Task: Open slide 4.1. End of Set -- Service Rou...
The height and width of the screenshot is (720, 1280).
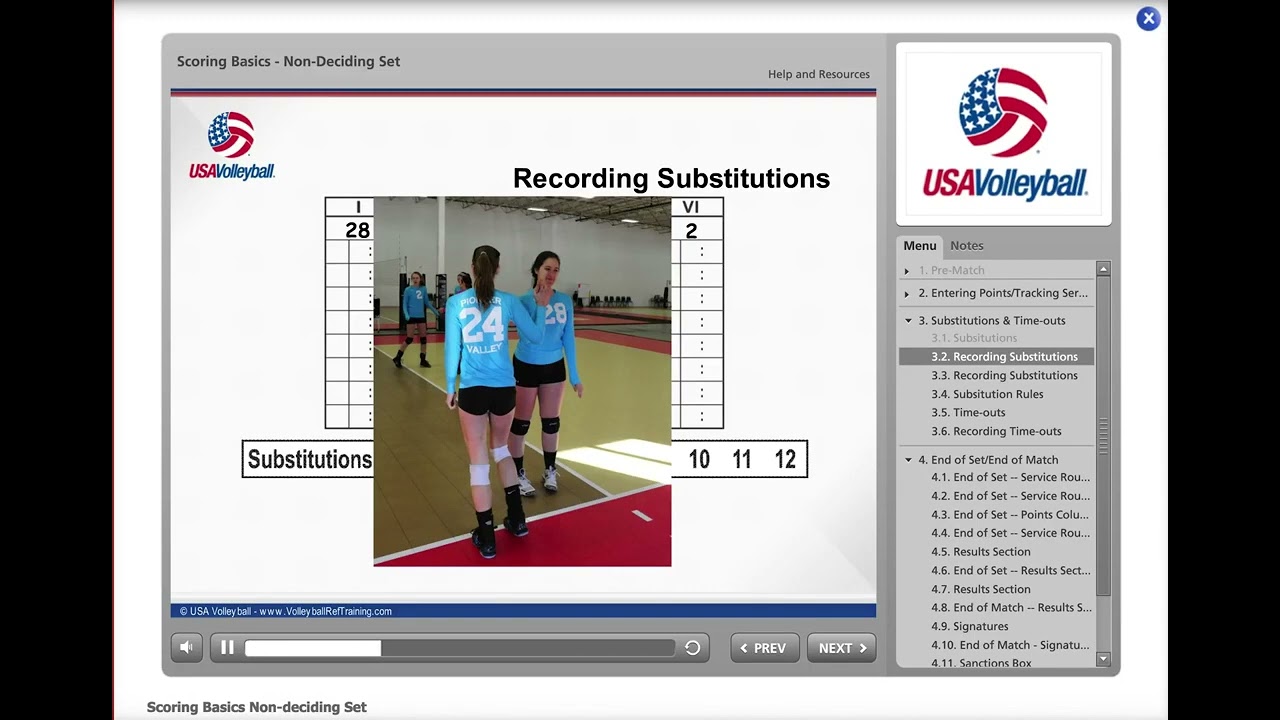Action: click(1010, 477)
